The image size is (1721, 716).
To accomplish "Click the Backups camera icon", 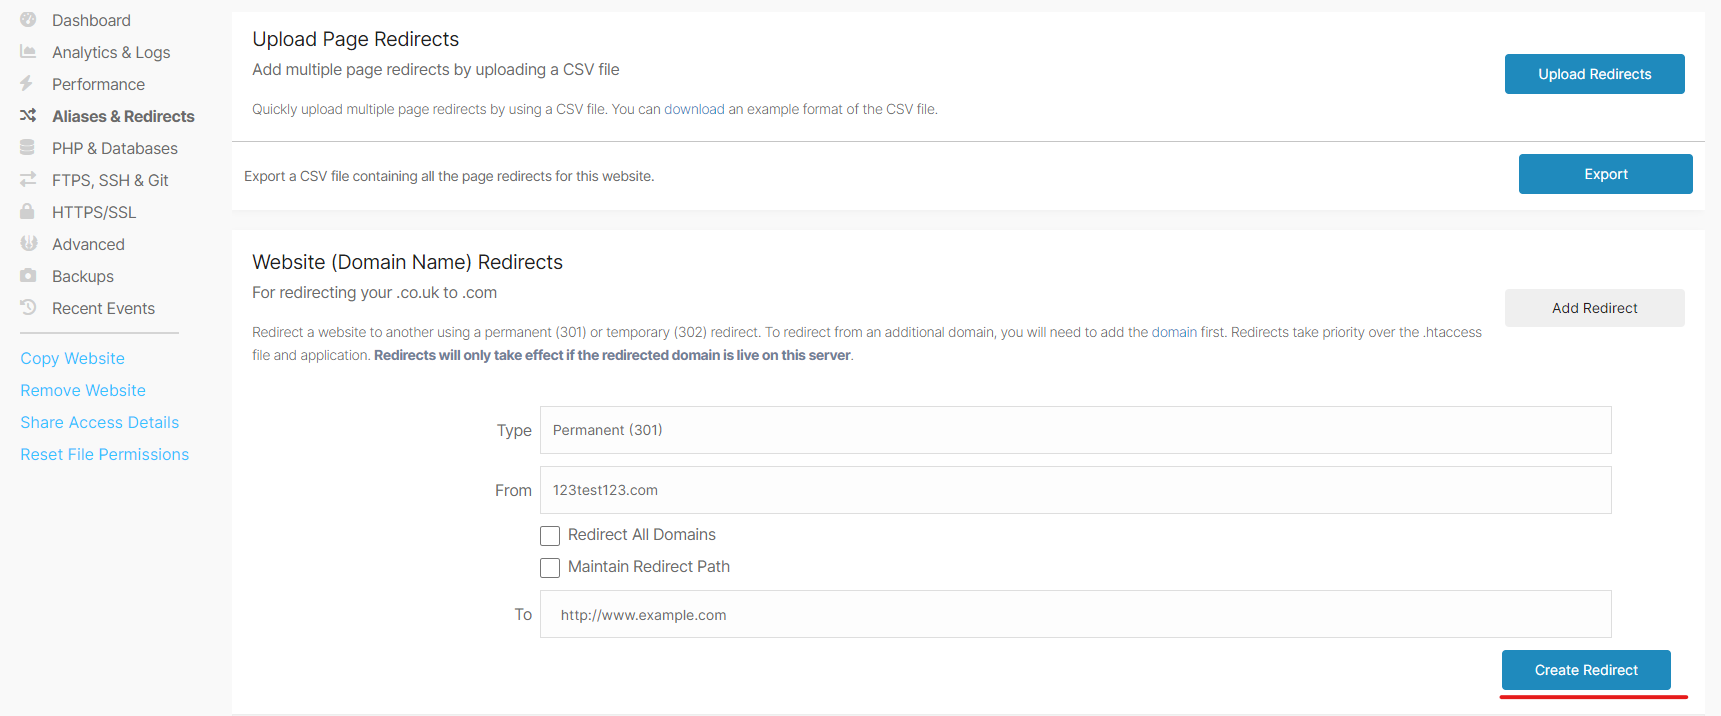I will 28,276.
